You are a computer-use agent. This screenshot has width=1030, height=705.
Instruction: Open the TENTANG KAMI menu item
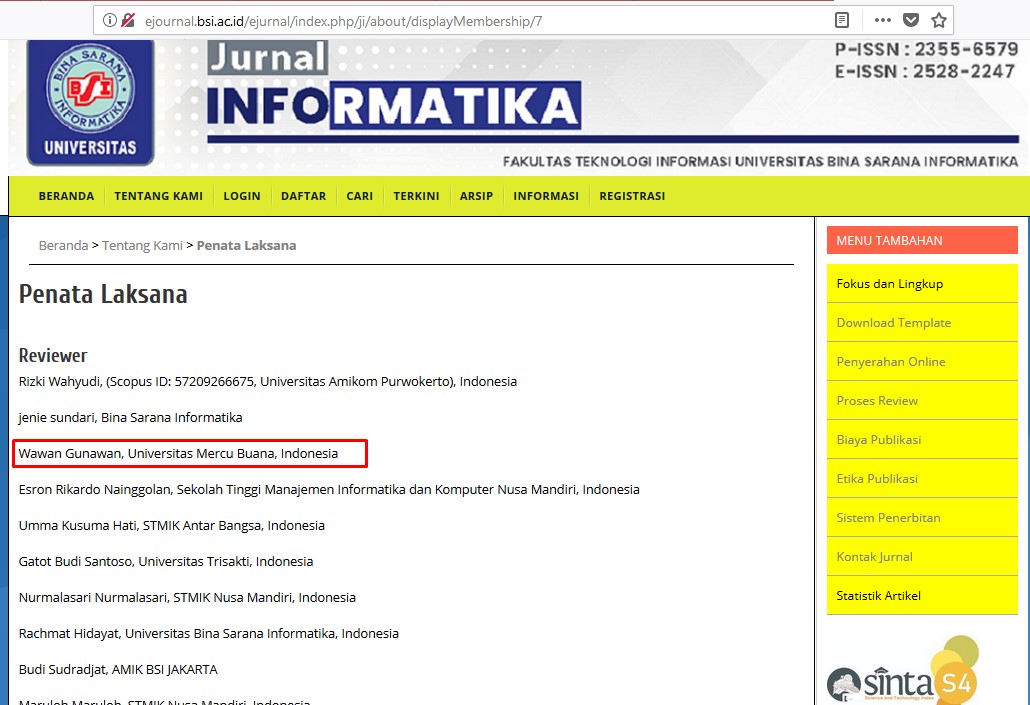click(x=158, y=196)
